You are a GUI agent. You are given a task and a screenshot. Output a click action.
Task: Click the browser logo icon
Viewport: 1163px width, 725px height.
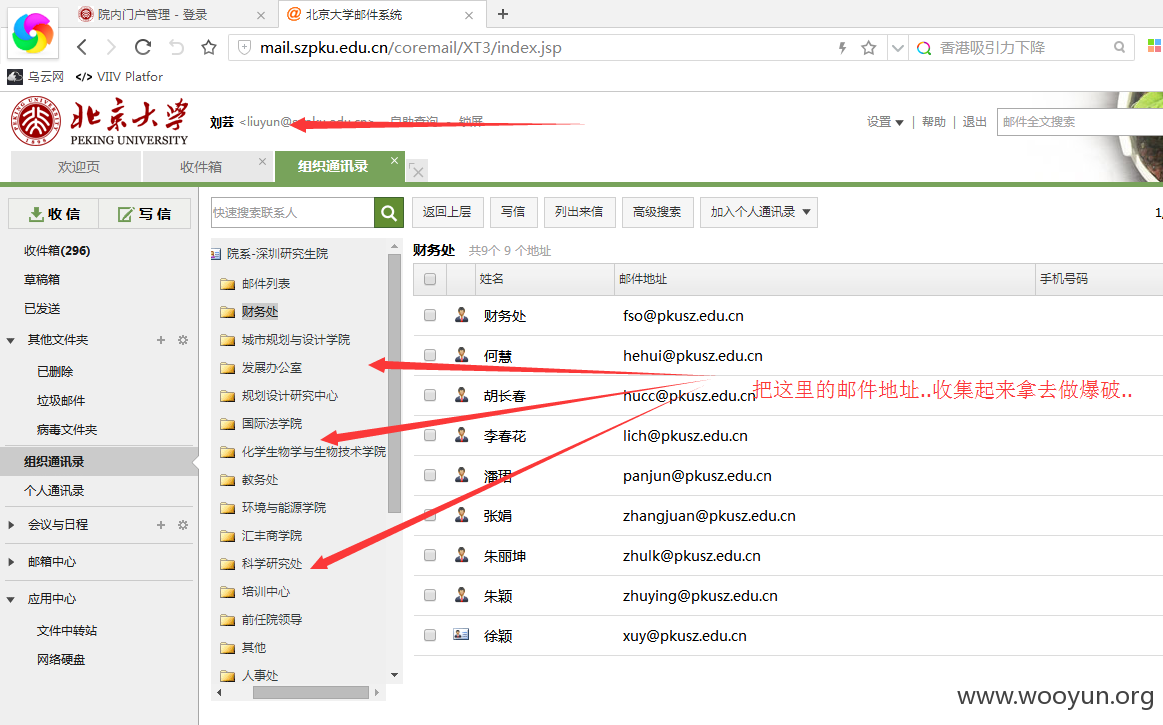(33, 33)
